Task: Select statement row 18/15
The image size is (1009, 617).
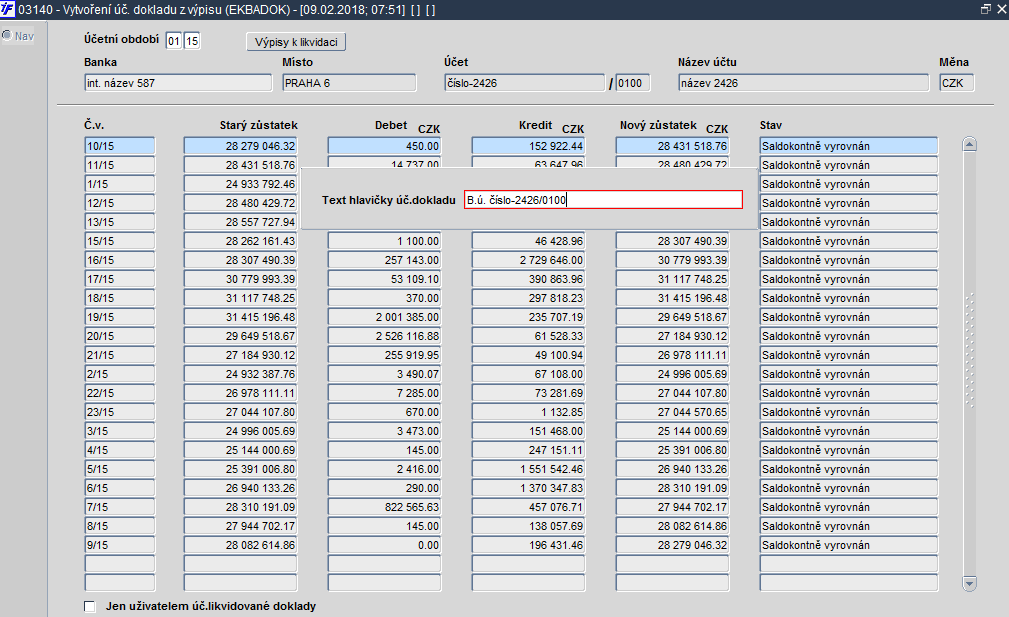Action: 120,298
